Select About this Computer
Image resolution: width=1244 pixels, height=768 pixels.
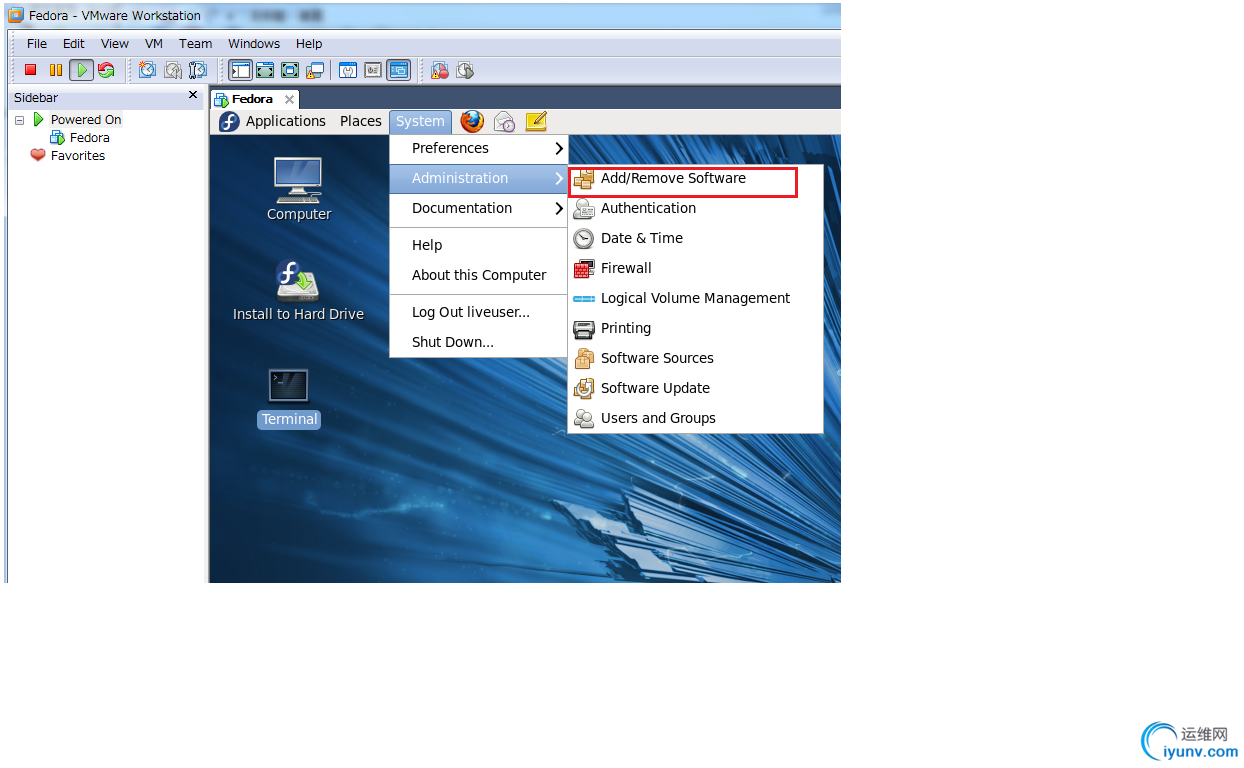pyautogui.click(x=479, y=275)
